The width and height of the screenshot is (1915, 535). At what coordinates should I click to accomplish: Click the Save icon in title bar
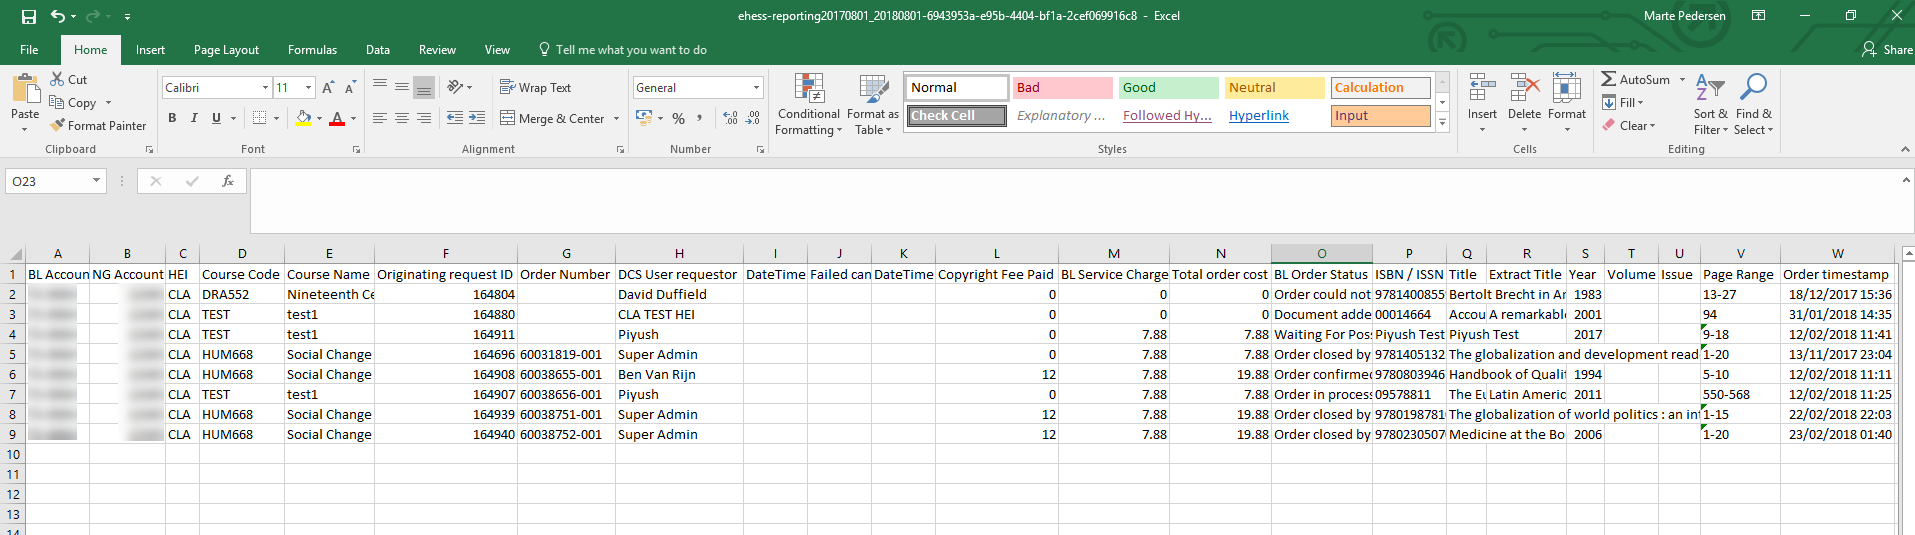[28, 16]
